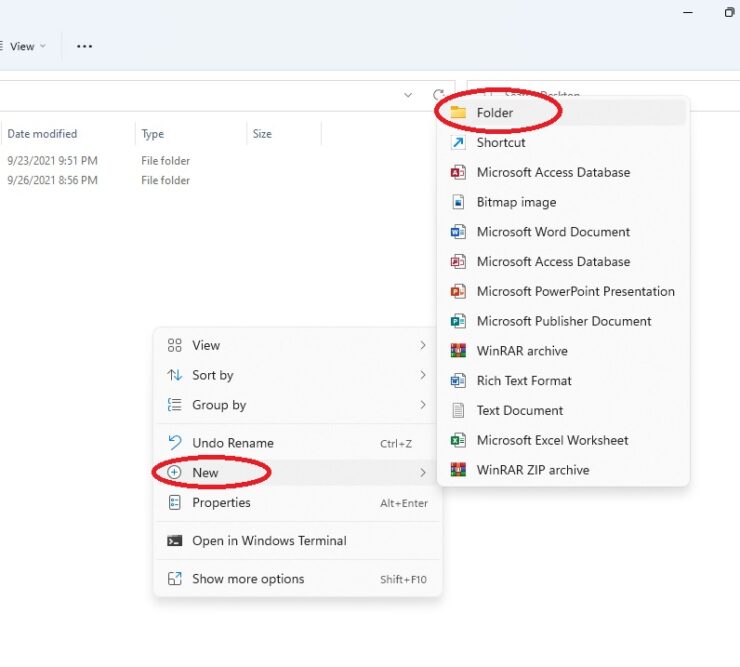The width and height of the screenshot is (740, 667).
Task: Refresh the folder with the reload icon
Action: pos(439,95)
